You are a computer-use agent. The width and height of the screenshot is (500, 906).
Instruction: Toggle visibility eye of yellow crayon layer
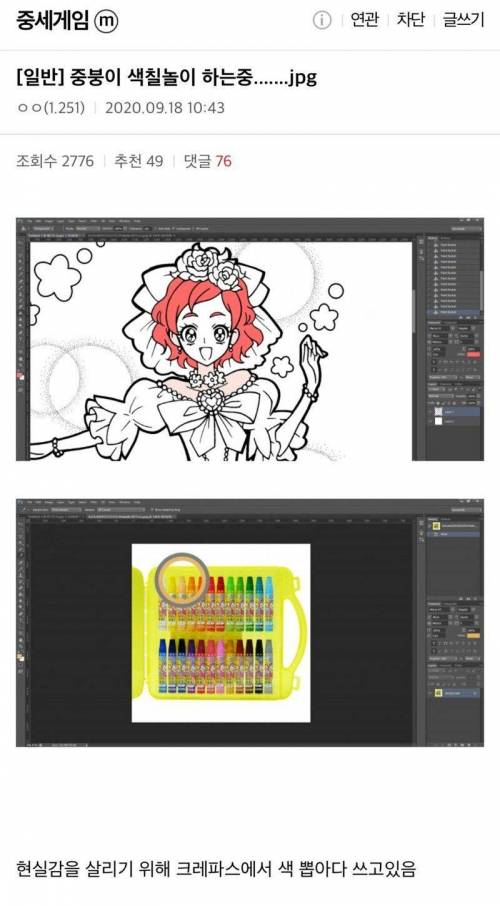coord(429,692)
